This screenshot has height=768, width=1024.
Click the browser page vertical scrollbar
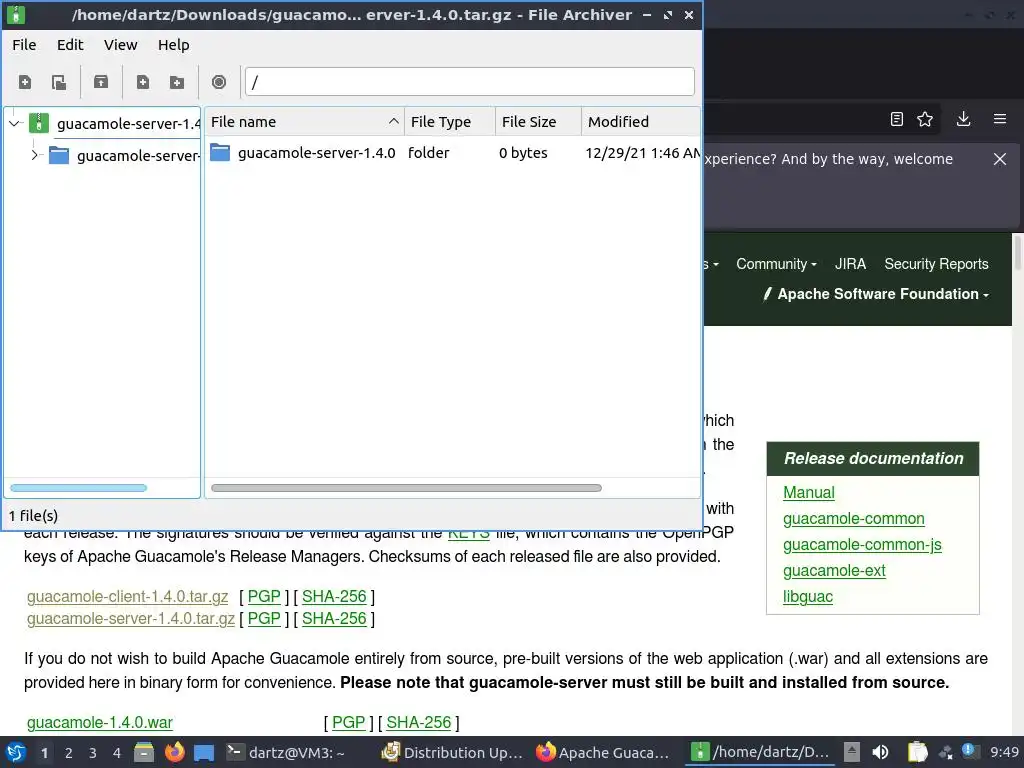(1017, 253)
